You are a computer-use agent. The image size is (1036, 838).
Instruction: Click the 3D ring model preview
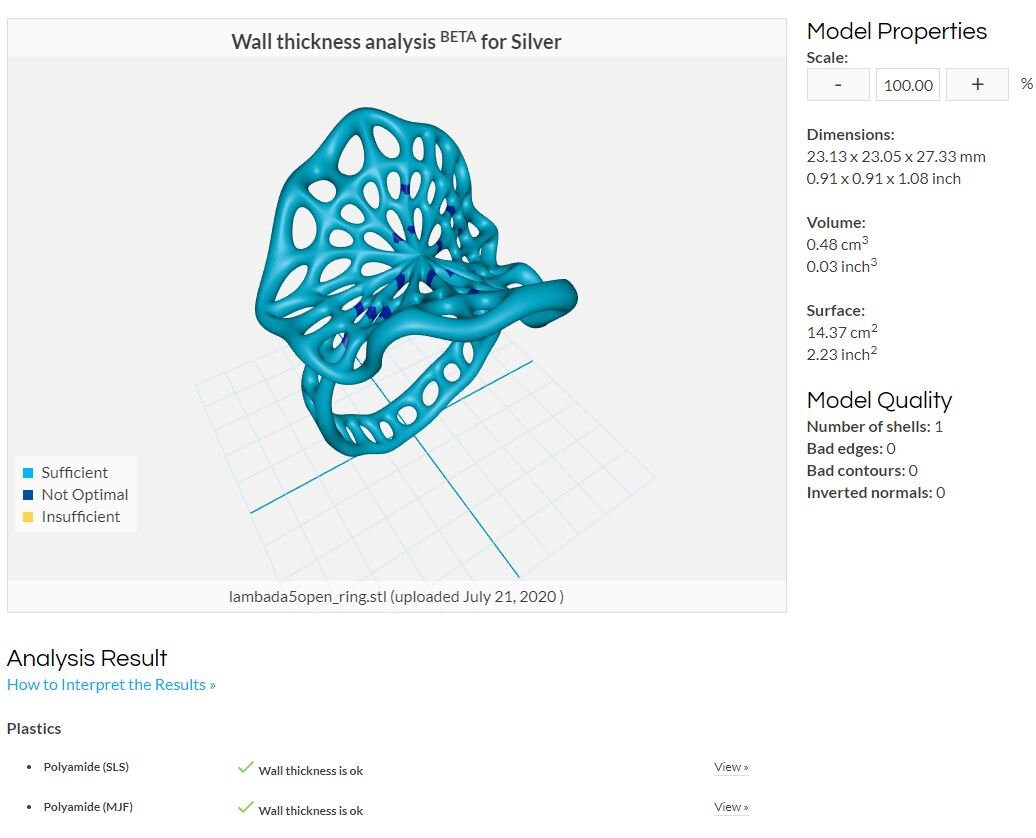[x=416, y=281]
